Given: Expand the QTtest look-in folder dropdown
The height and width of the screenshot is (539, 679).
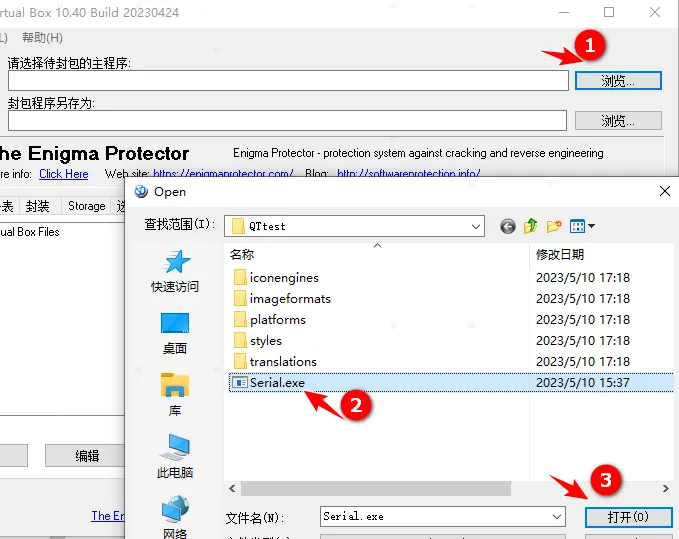Looking at the screenshot, I should point(476,226).
